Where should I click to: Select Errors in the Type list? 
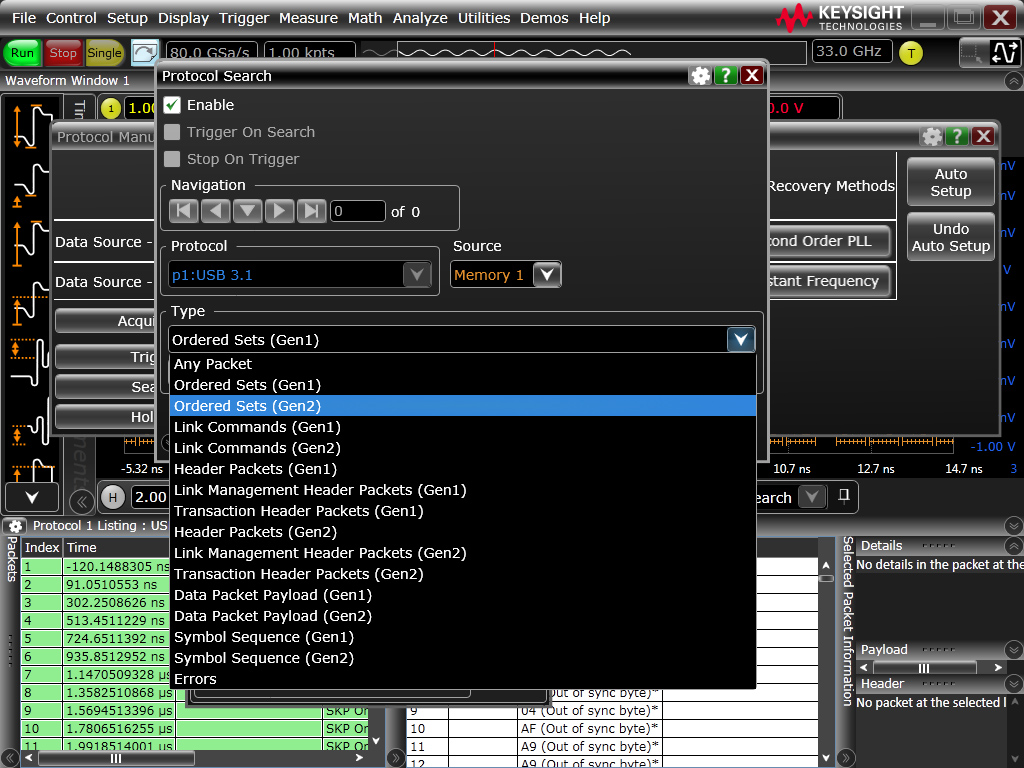pos(195,679)
